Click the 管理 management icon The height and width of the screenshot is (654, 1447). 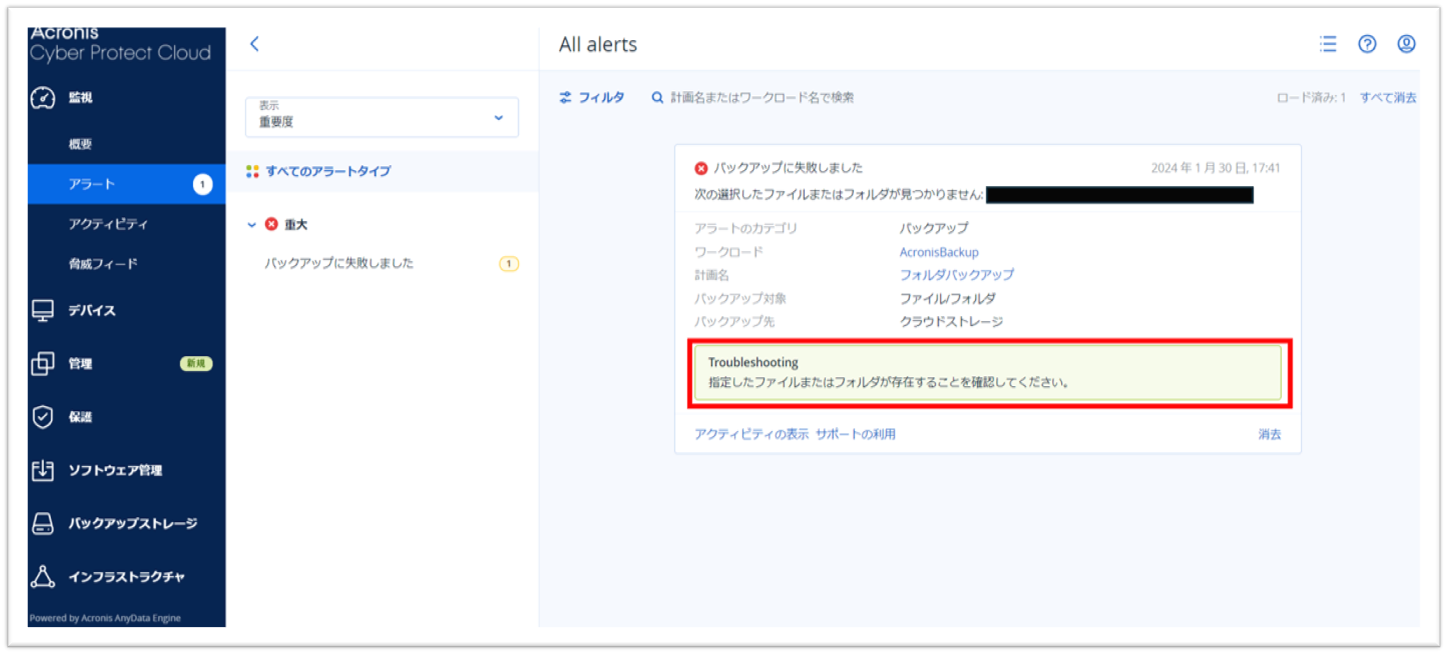click(42, 364)
